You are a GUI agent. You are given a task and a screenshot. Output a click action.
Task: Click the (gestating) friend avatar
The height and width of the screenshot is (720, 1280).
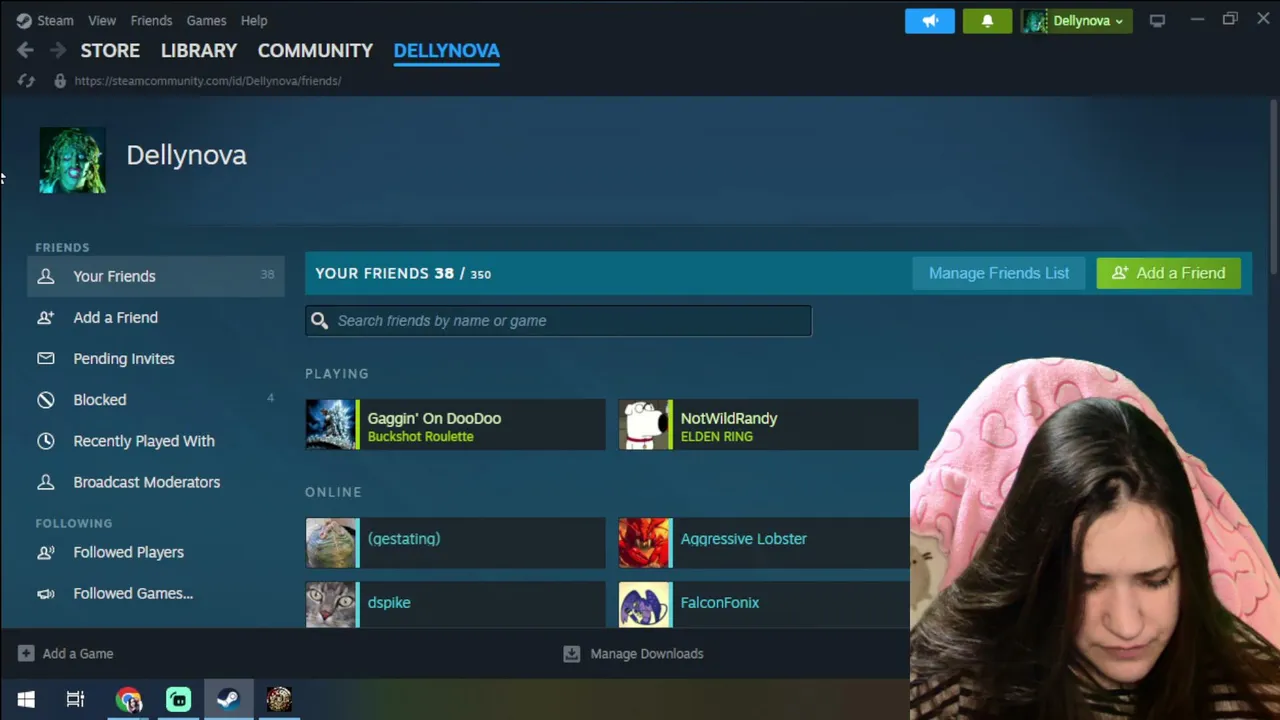(x=331, y=543)
